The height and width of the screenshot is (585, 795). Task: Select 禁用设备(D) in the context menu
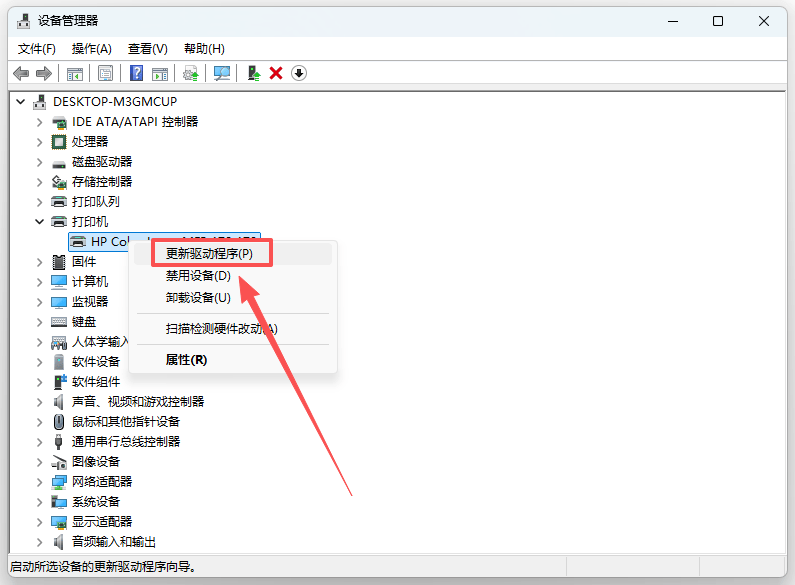198,276
